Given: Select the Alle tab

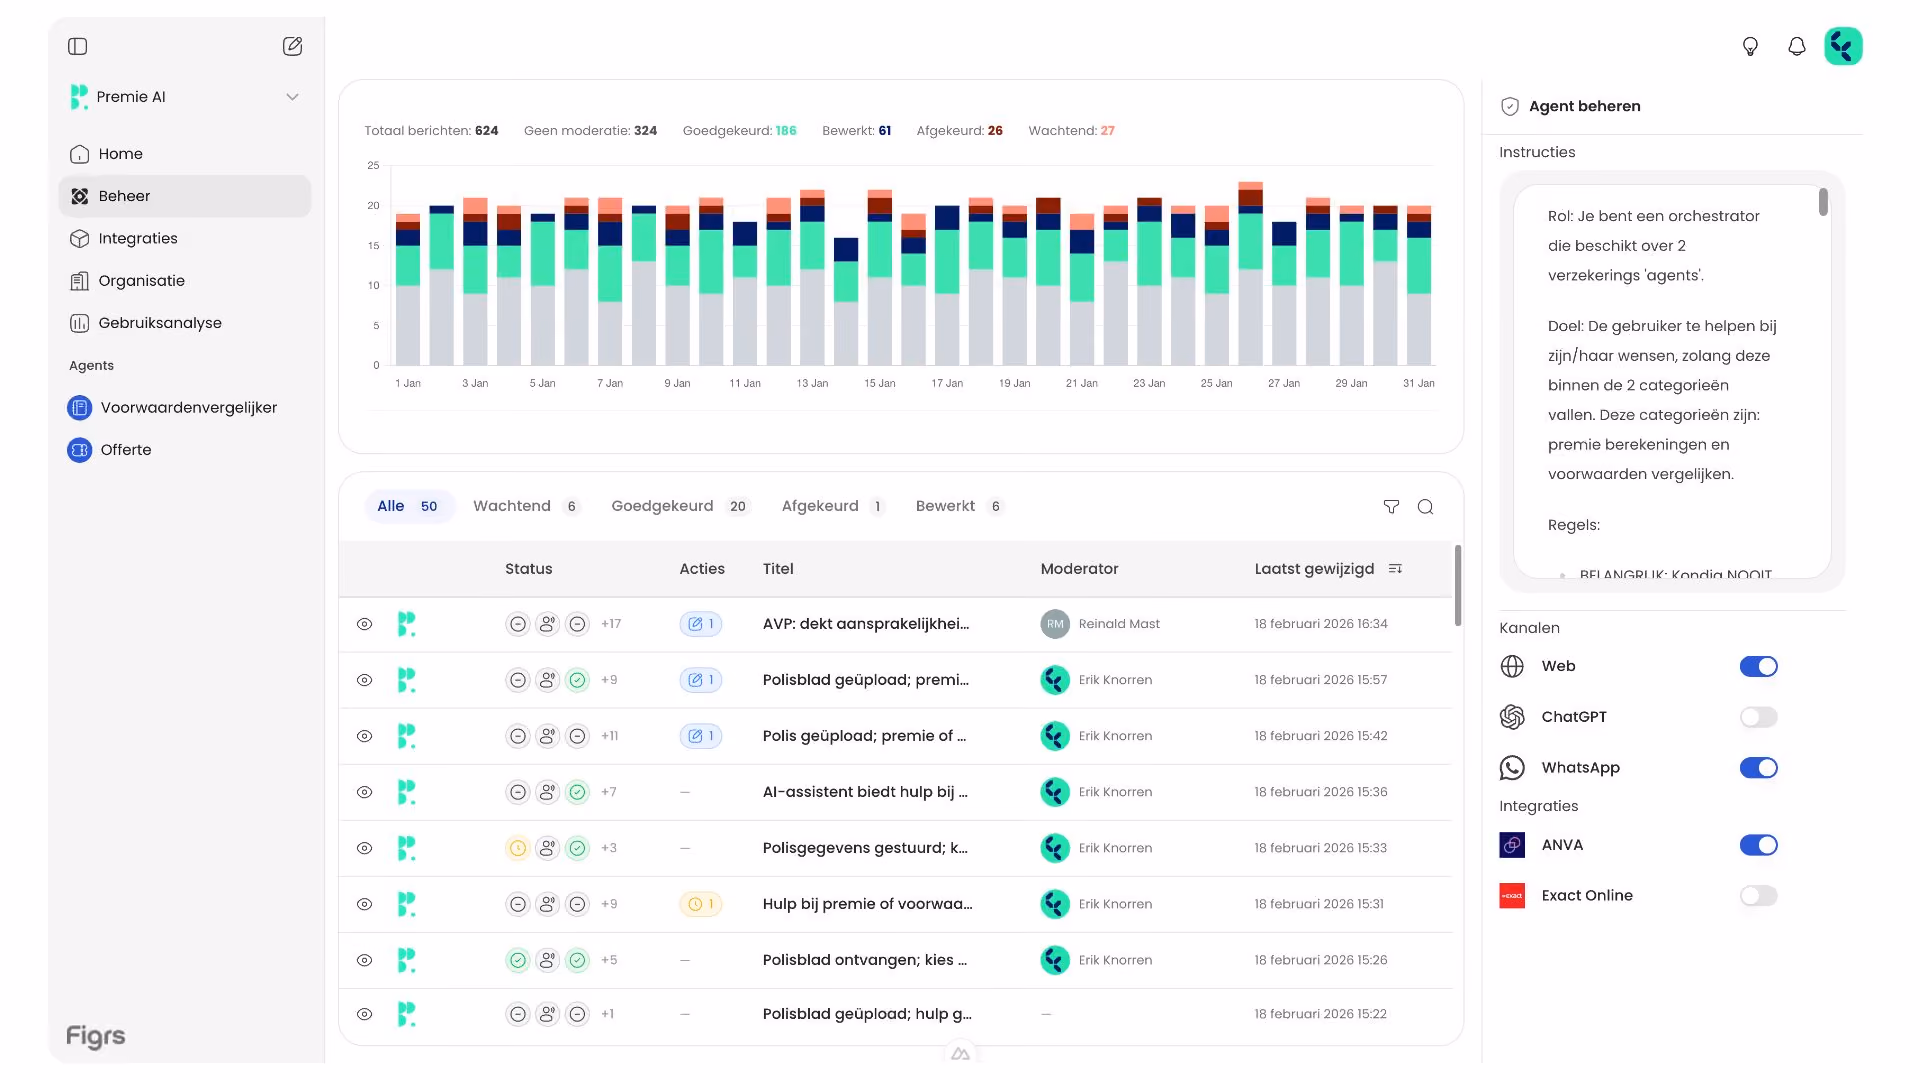Looking at the screenshot, I should pyautogui.click(x=409, y=507).
